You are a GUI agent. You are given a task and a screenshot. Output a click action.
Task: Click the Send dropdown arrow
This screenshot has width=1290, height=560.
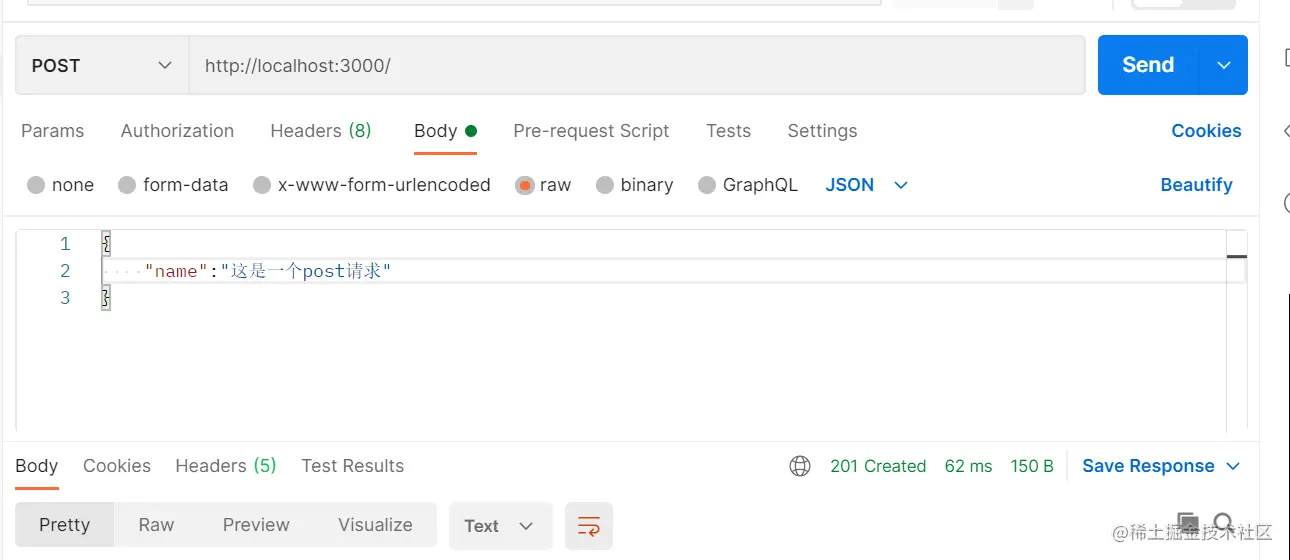[x=1224, y=65]
